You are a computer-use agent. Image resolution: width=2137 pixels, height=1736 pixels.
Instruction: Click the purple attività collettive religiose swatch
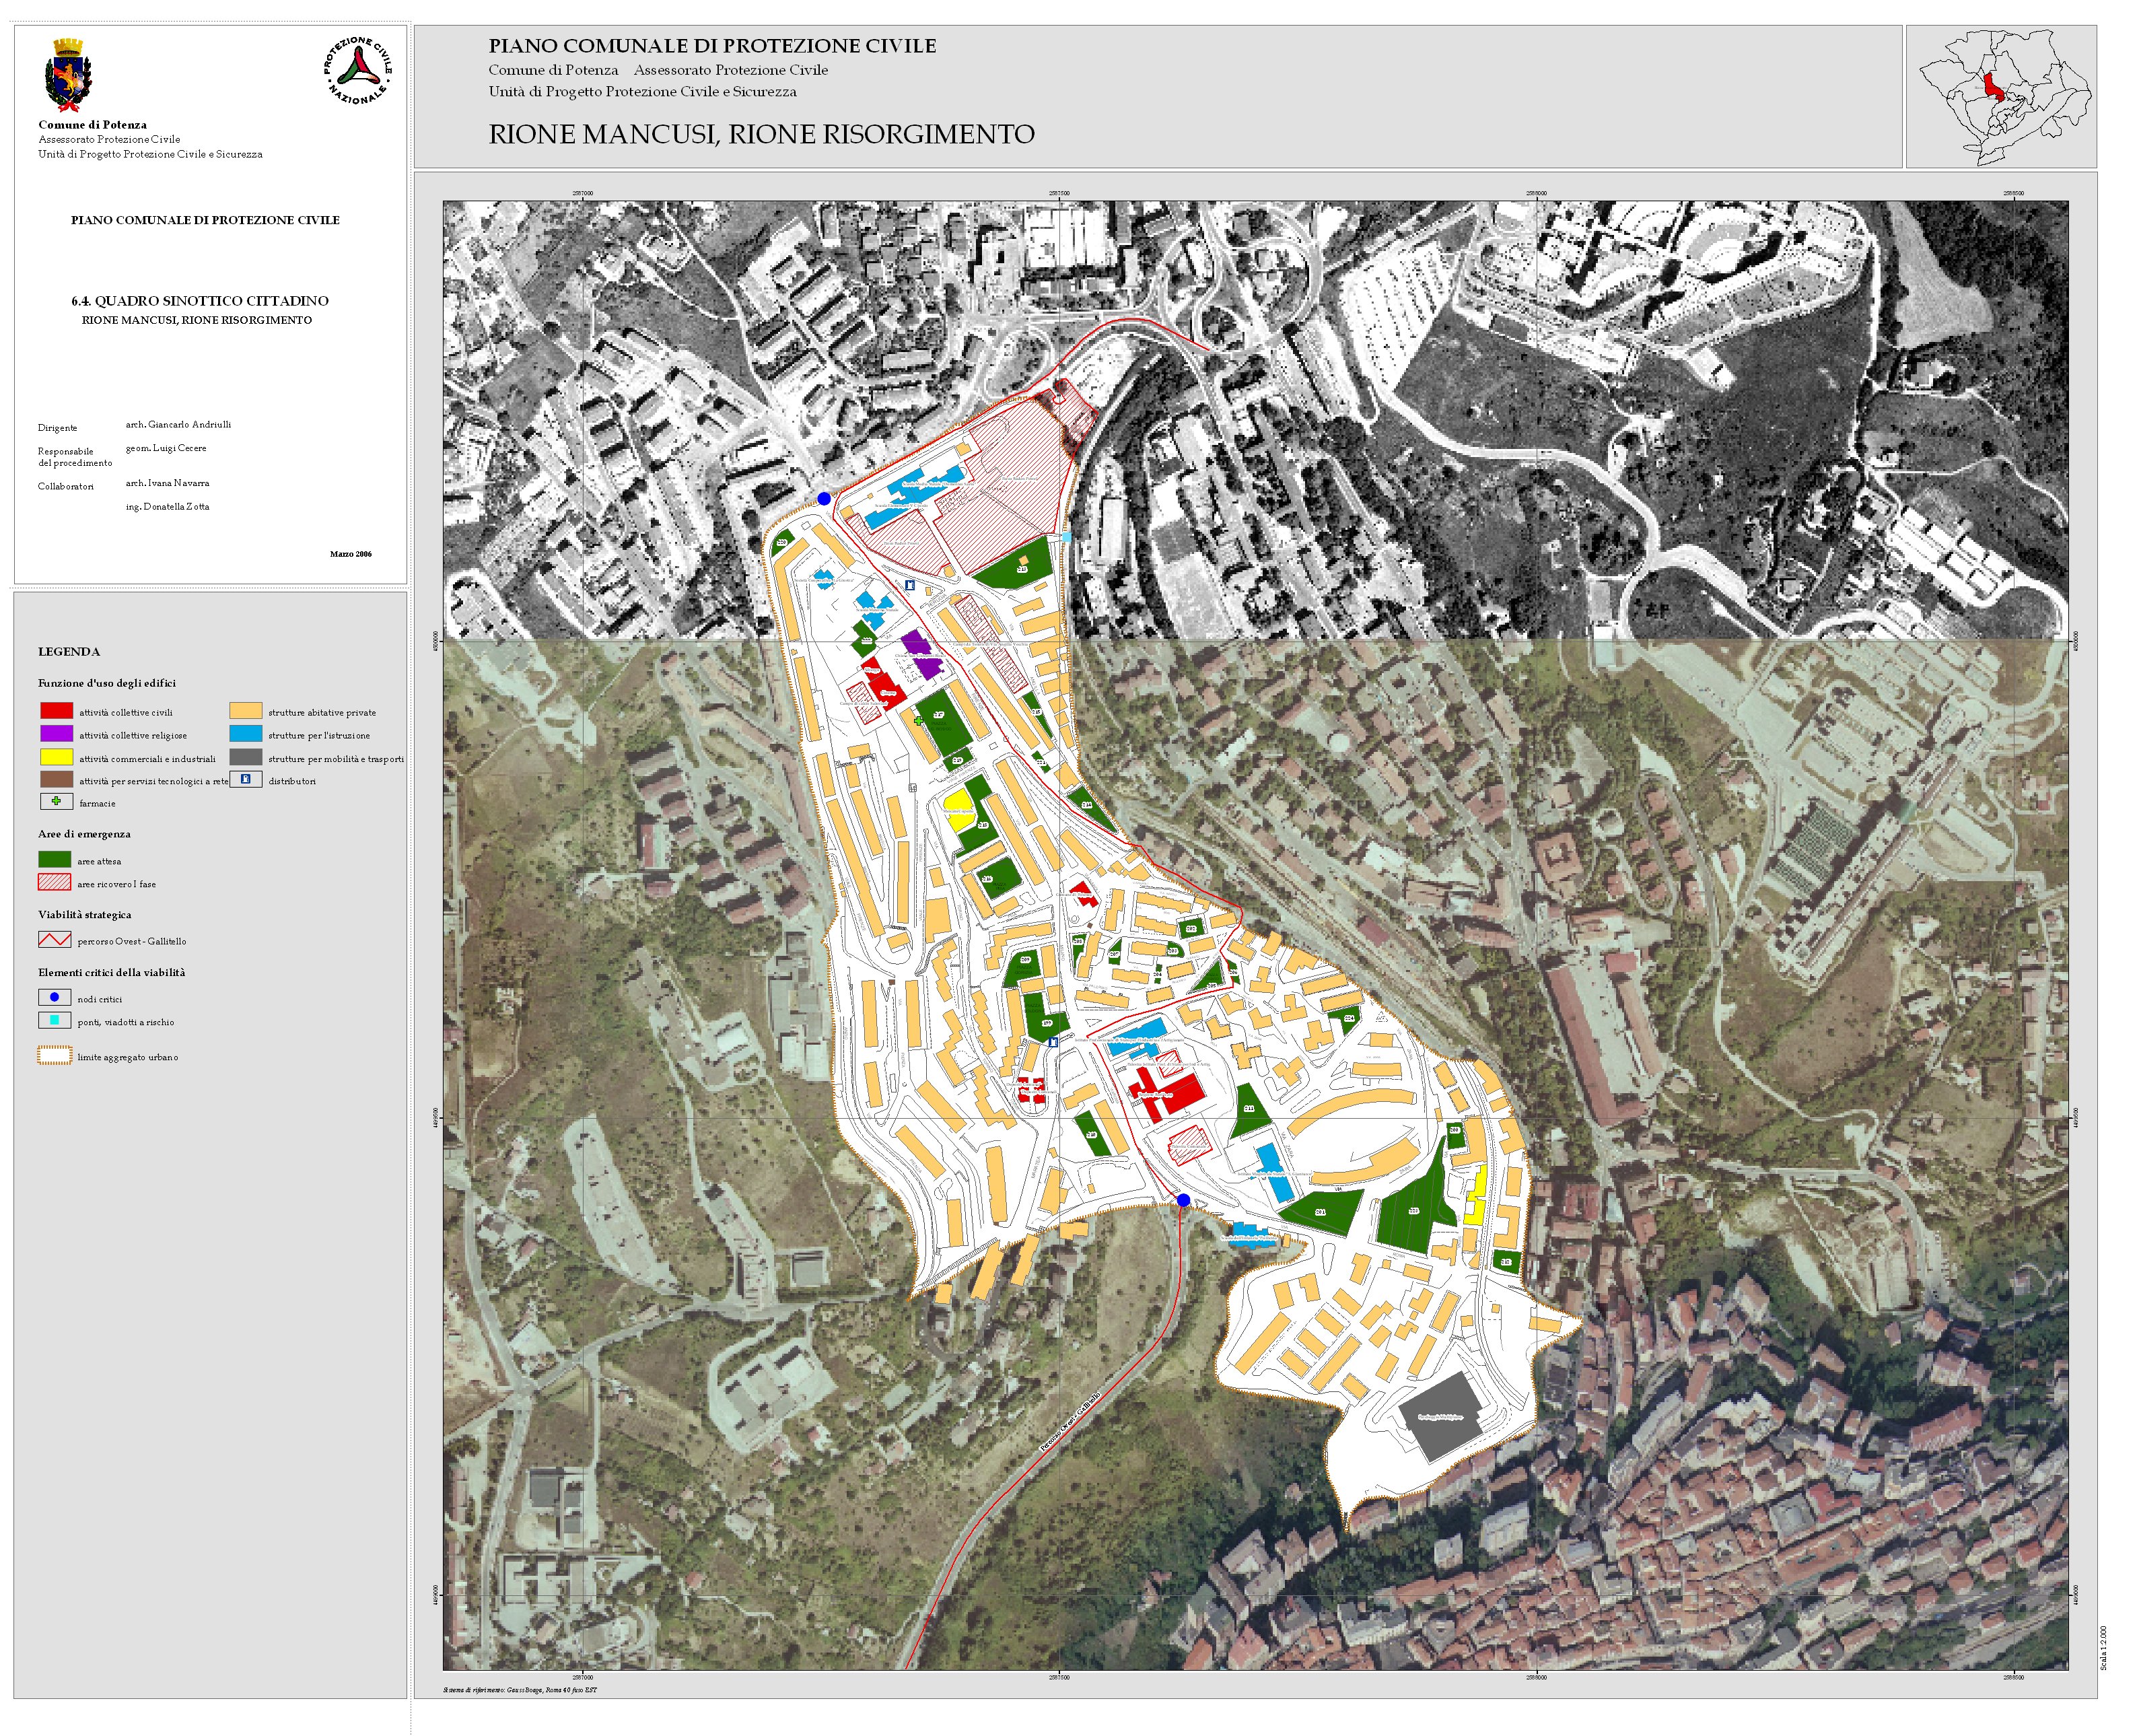[x=56, y=734]
